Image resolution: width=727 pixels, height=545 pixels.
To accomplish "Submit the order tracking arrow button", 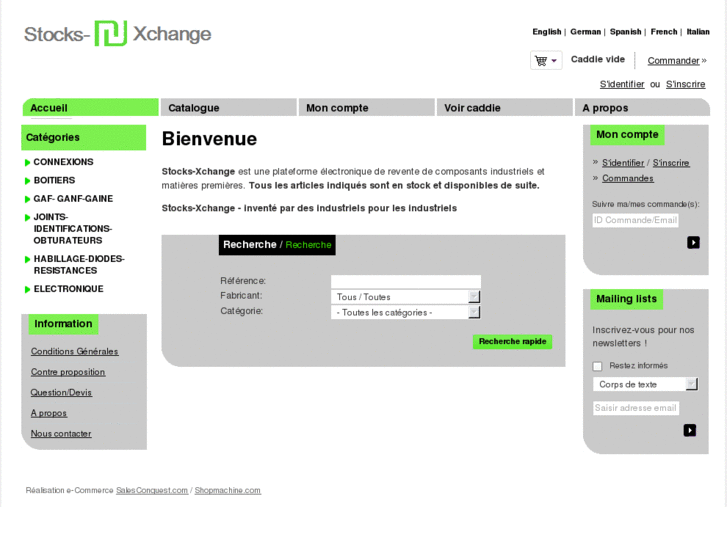I will (693, 243).
